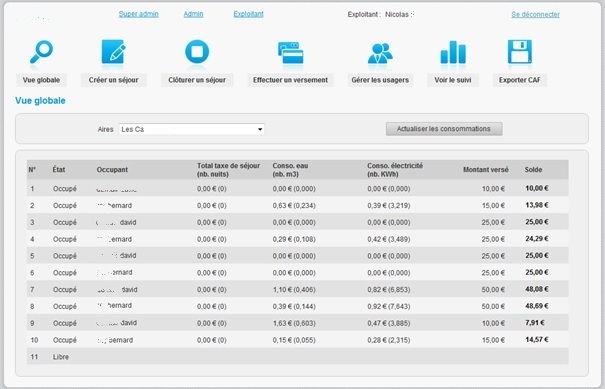605x389 pixels.
Task: Click the Conso. eau column header
Action: coord(290,170)
